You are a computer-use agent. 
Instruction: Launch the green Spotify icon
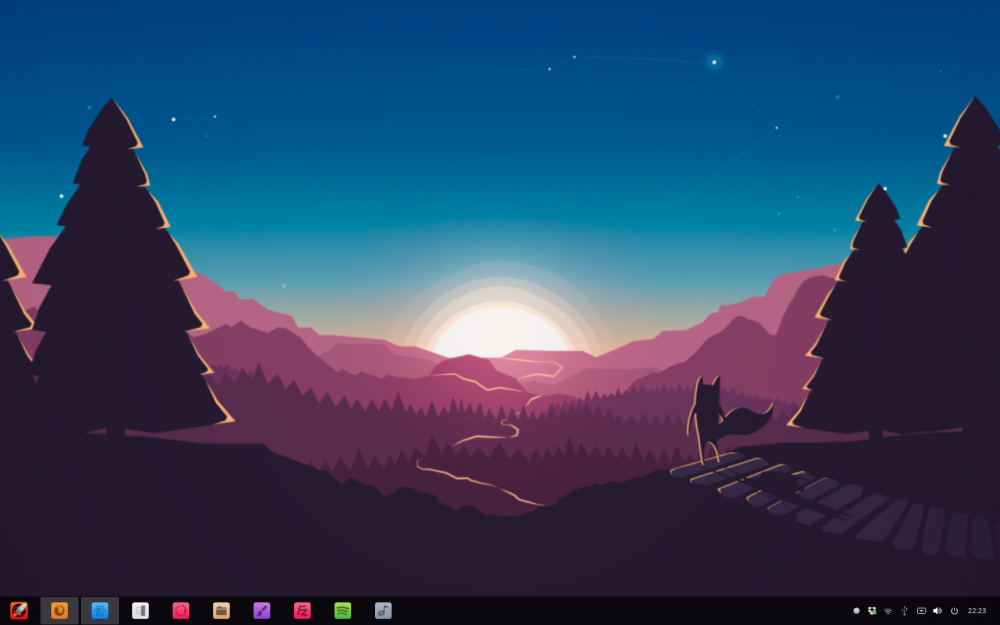coord(342,610)
